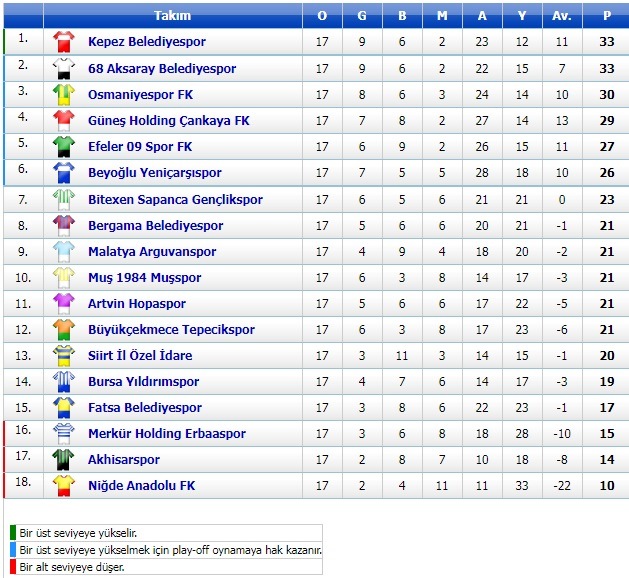Click the Av. goal difference header

pos(562,16)
